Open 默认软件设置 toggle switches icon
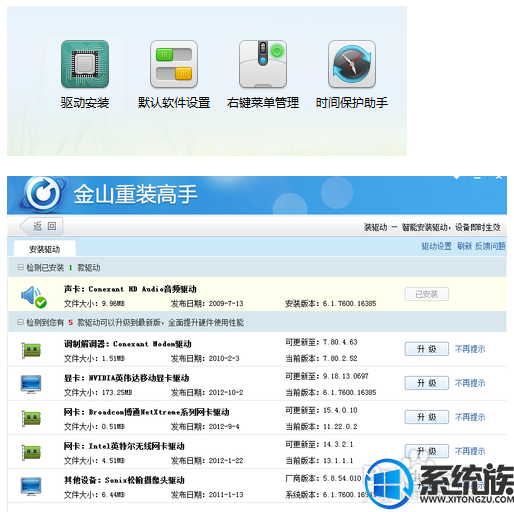 (x=174, y=64)
